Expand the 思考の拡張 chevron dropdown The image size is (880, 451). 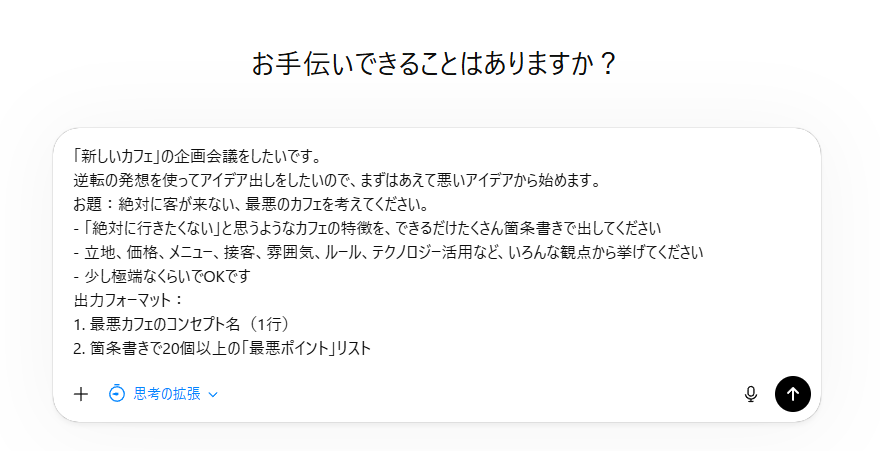[x=214, y=394]
